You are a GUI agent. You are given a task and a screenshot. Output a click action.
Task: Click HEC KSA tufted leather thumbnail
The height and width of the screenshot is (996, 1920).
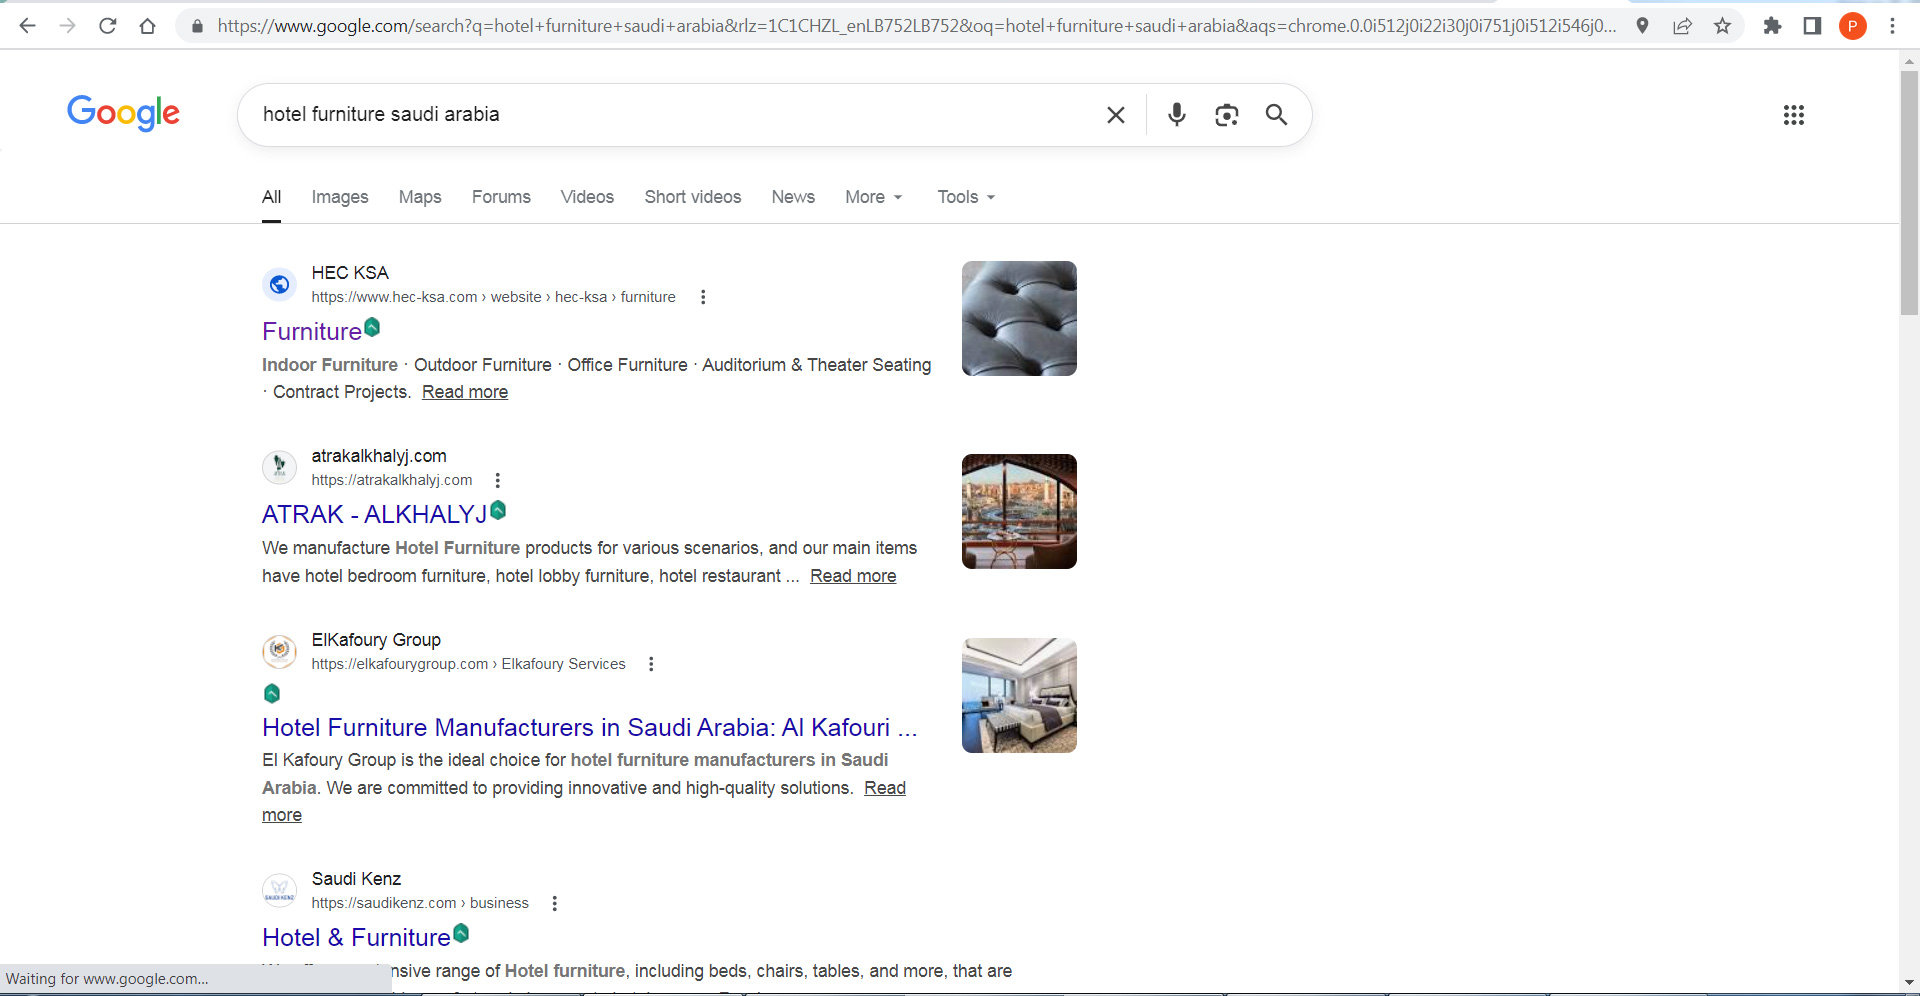(x=1019, y=318)
